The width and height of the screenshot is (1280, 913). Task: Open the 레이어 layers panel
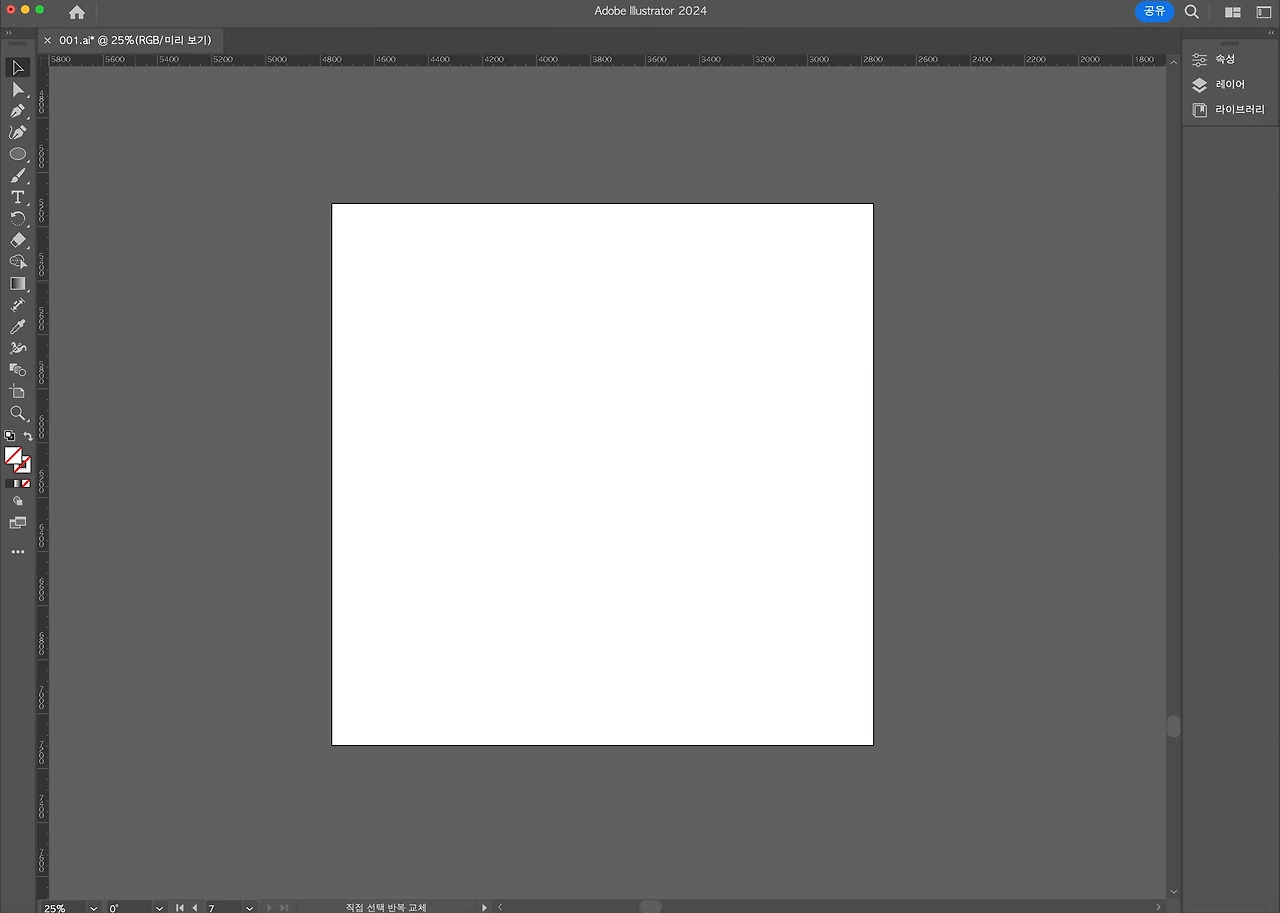click(1219, 85)
